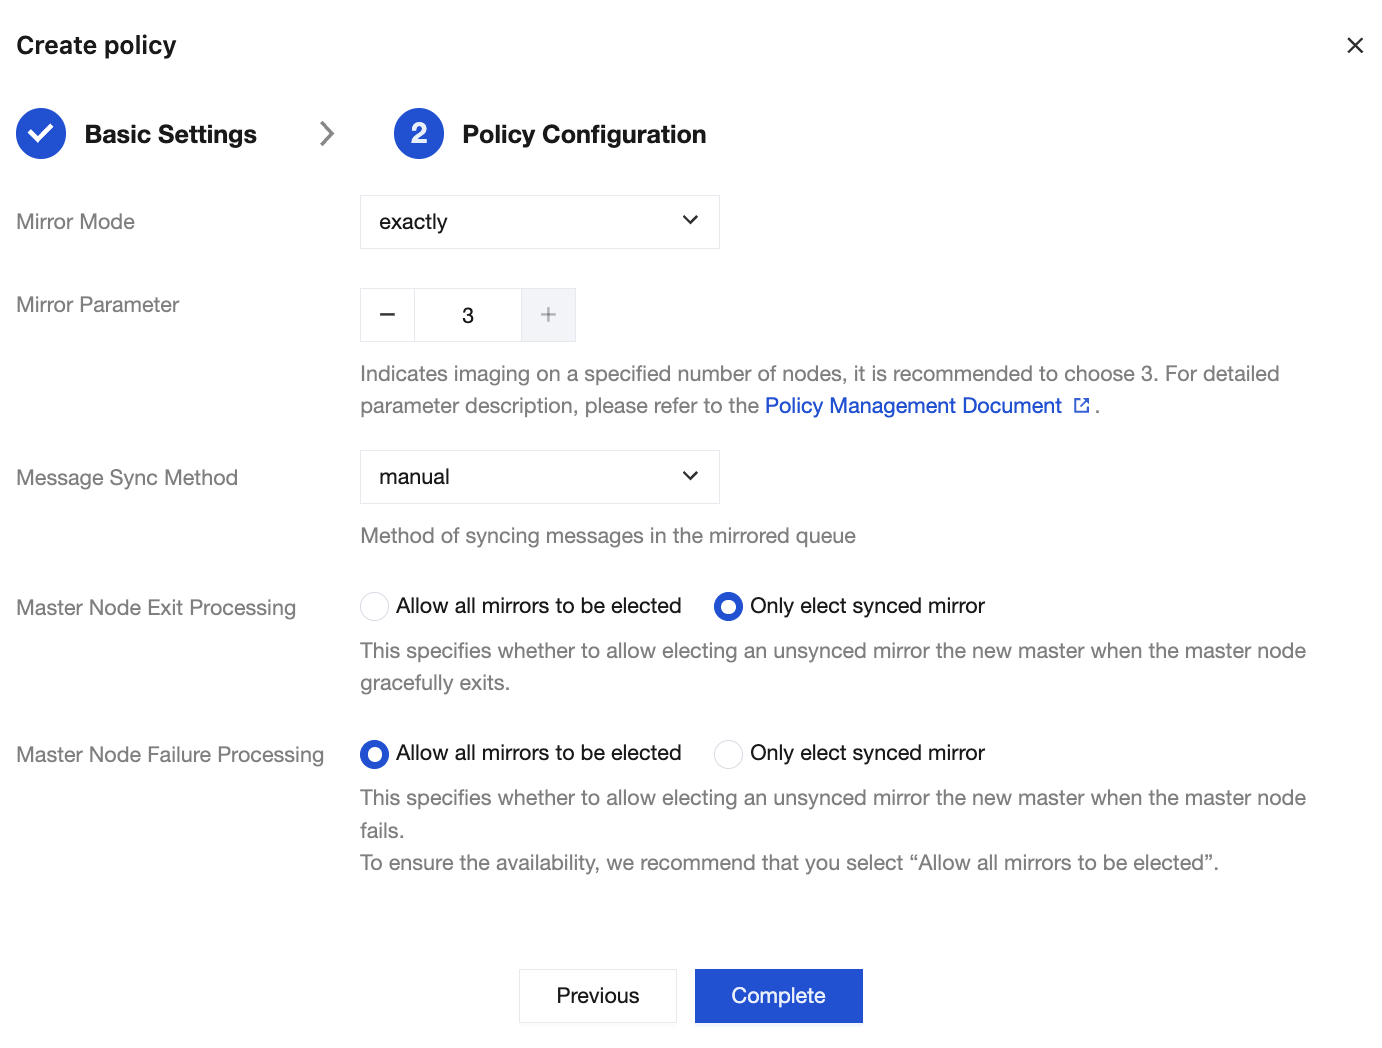Choose Only elect synced mirror for Failure Processing
Viewport: 1382px width, 1048px height.
pyautogui.click(x=728, y=753)
